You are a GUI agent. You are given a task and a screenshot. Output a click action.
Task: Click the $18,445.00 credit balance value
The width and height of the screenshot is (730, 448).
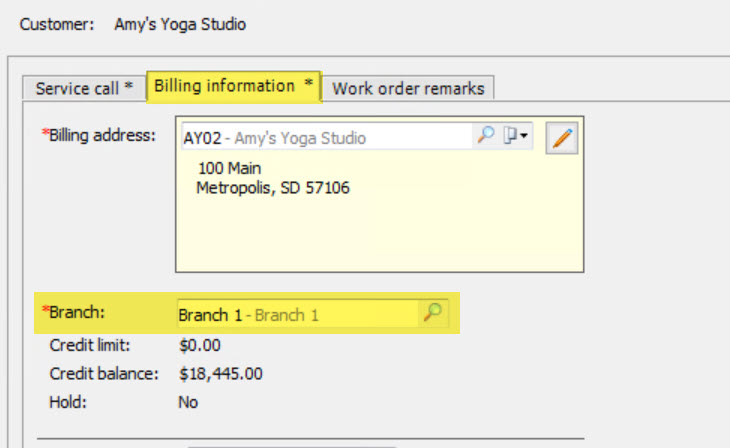pos(221,373)
